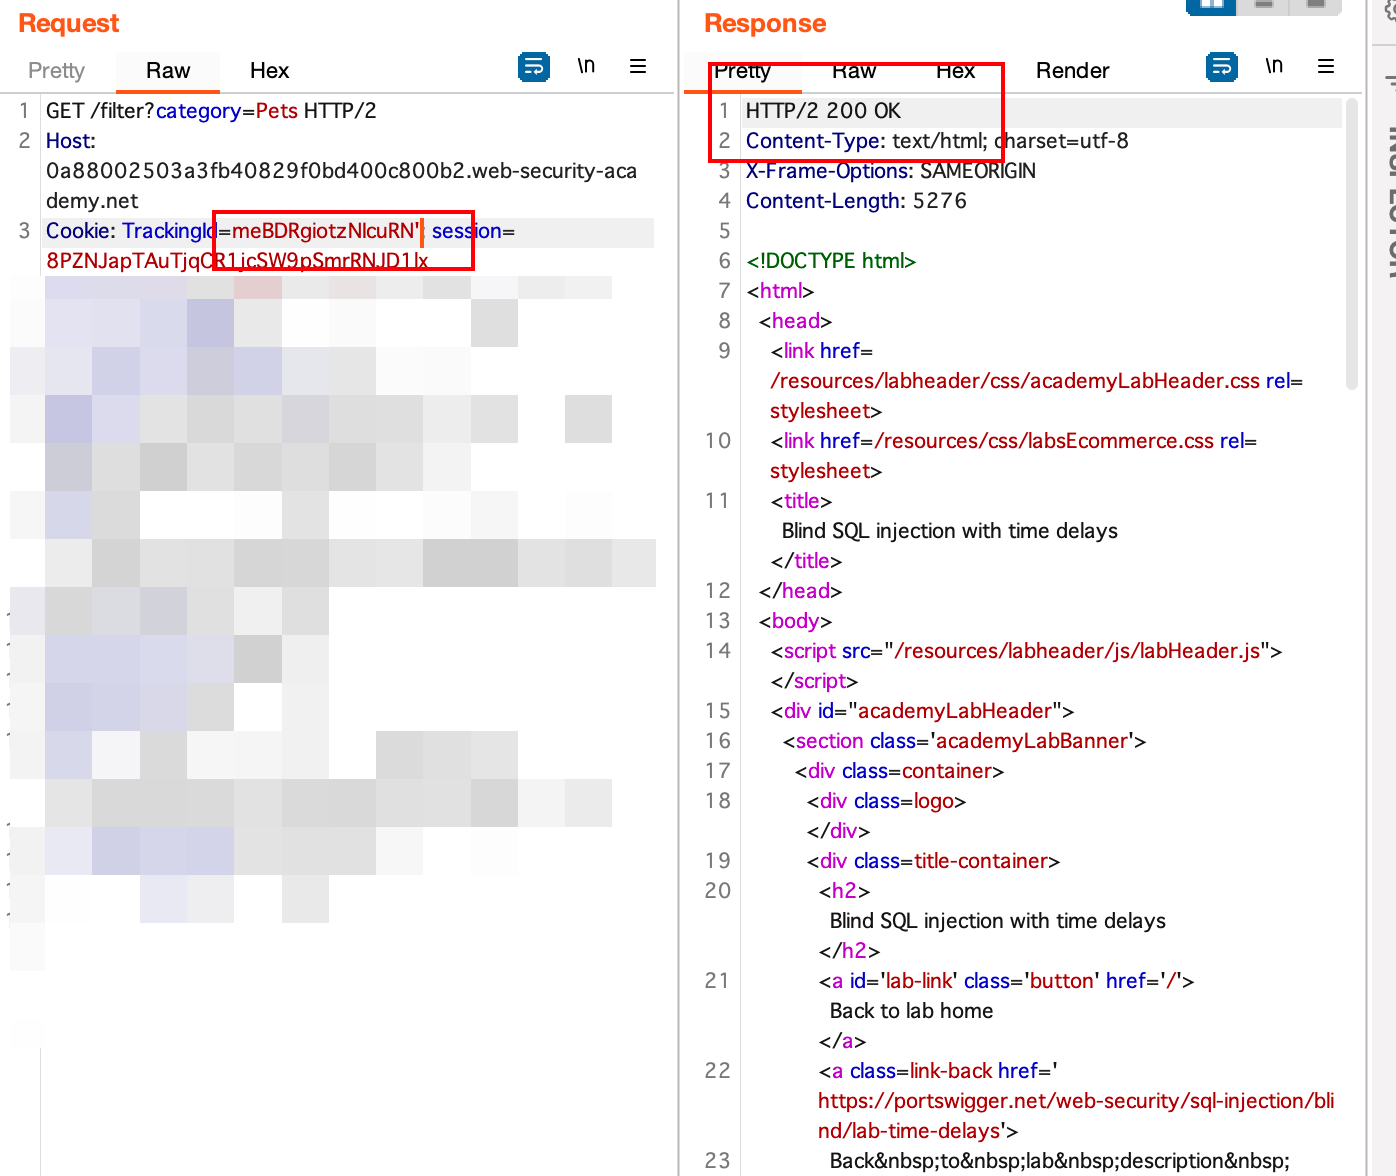1396x1176 pixels.
Task: Select the Hex tab in the Response panel
Action: [x=956, y=70]
